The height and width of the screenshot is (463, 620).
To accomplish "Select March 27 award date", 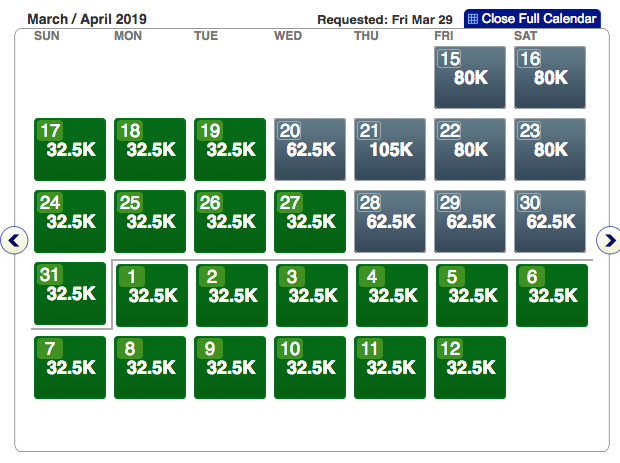I will 310,221.
